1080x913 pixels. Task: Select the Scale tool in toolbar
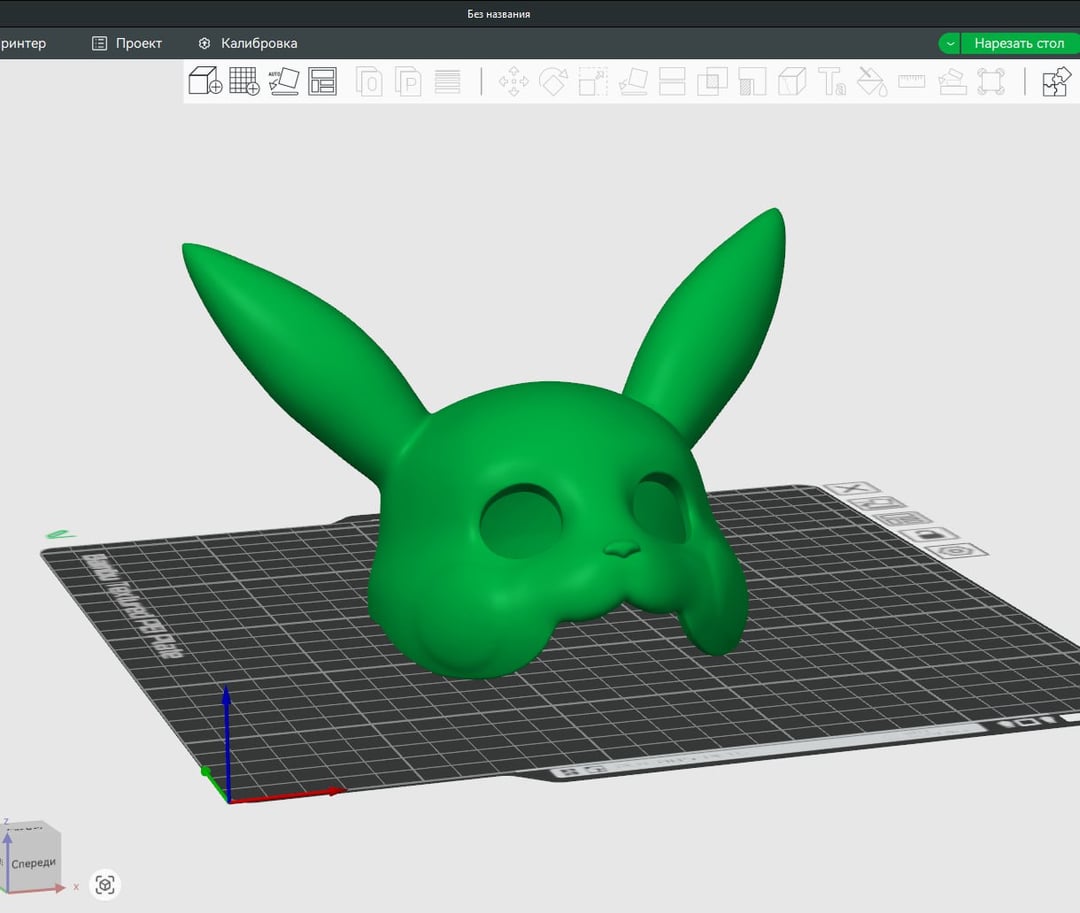[x=593, y=81]
